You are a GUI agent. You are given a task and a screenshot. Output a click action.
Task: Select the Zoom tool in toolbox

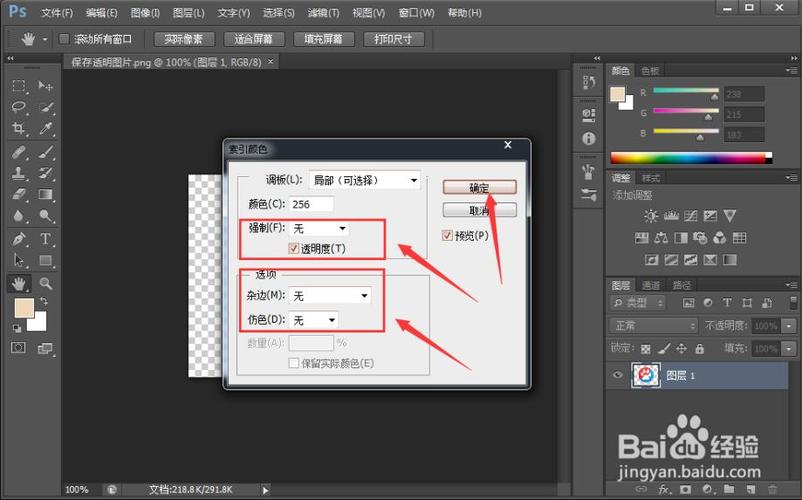coord(46,283)
